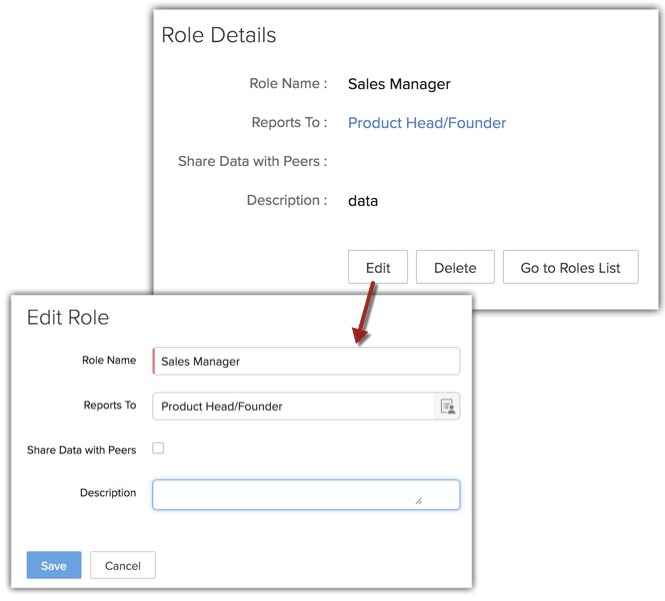665x601 pixels.
Task: Click the Reports To input field
Action: point(295,406)
